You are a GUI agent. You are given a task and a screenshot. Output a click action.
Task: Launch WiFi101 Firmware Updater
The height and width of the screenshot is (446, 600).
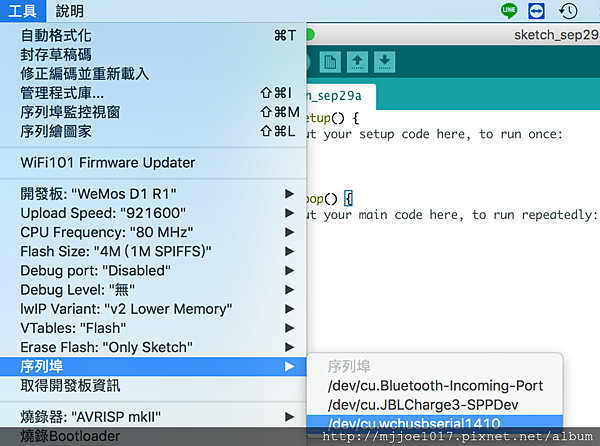(x=153, y=163)
